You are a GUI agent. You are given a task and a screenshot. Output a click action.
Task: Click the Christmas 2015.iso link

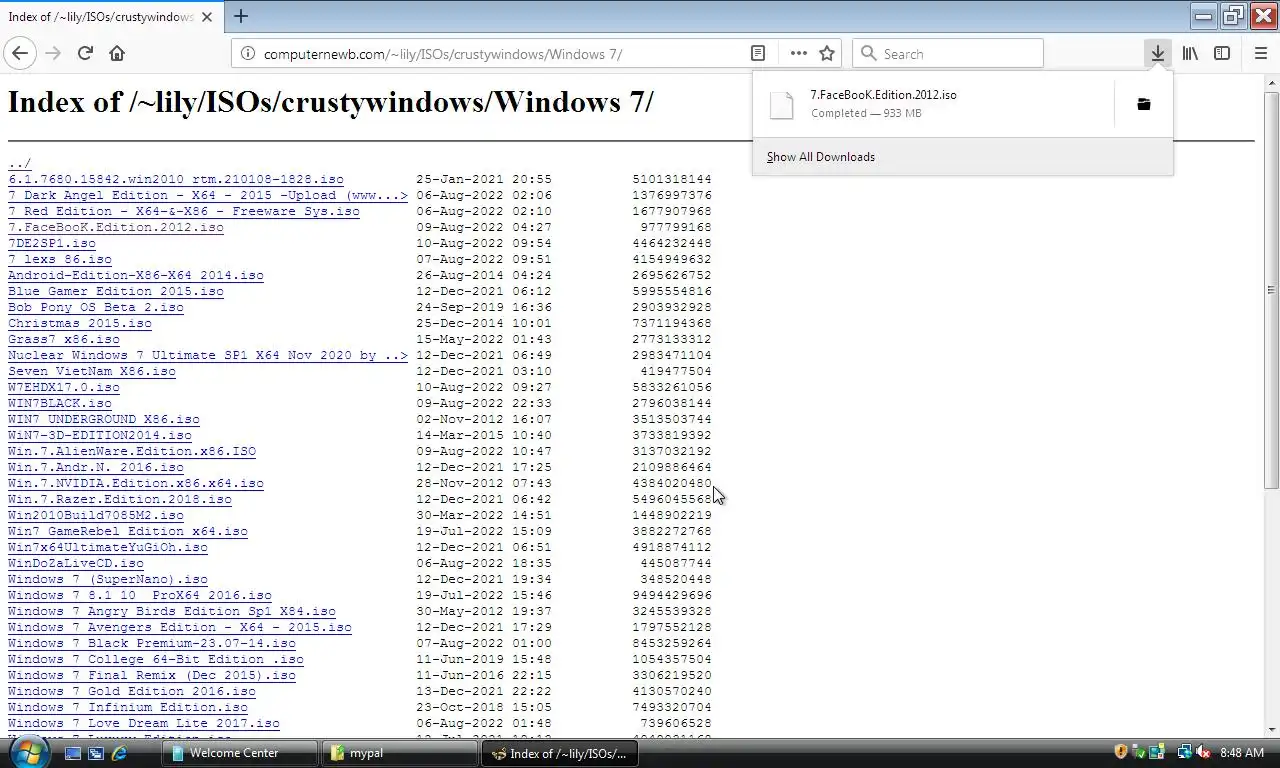79,323
